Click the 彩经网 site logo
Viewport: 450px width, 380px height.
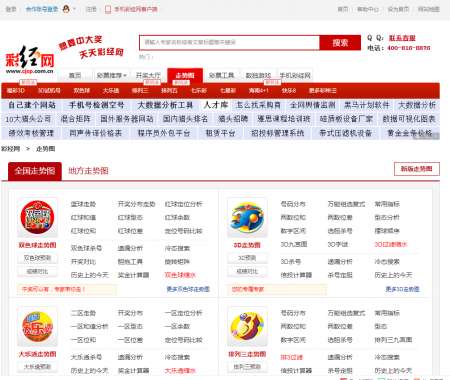(x=29, y=60)
